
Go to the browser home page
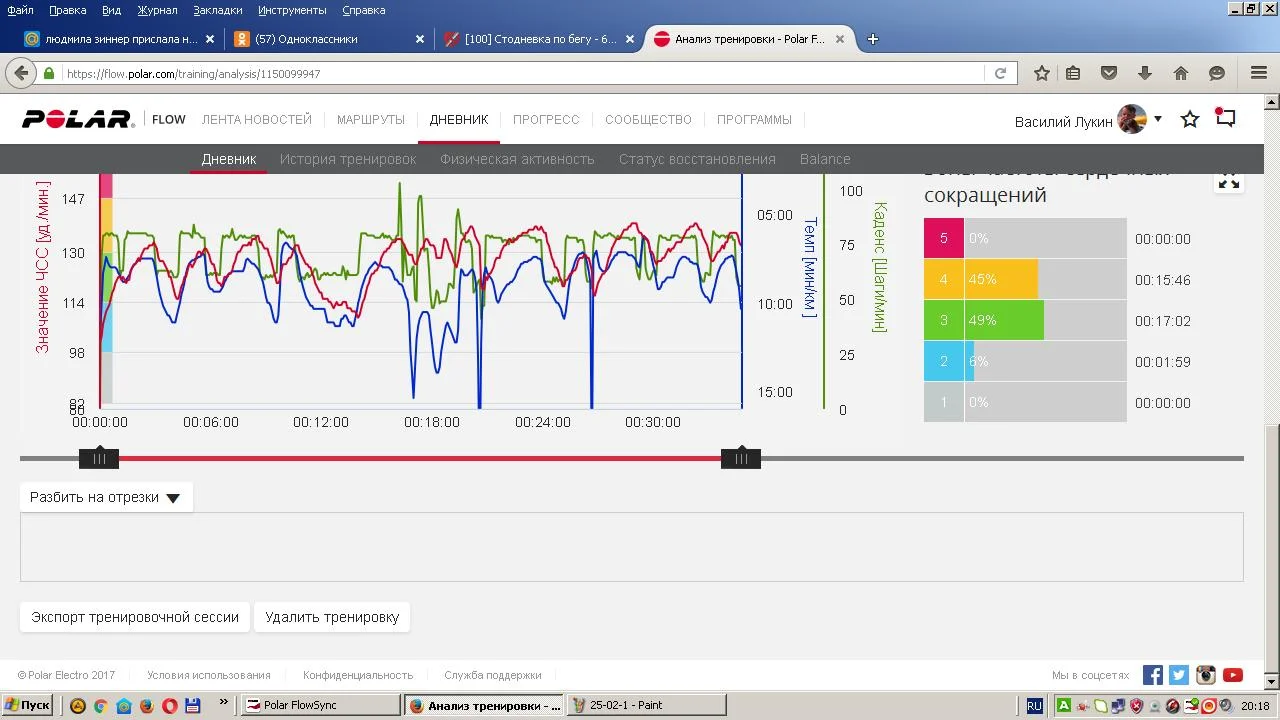tap(1181, 73)
